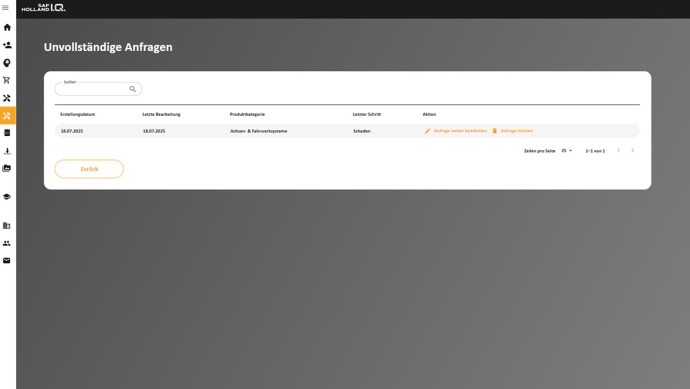Click the Unvollständige Anfragen heading
The width and height of the screenshot is (690, 389).
[x=108, y=47]
